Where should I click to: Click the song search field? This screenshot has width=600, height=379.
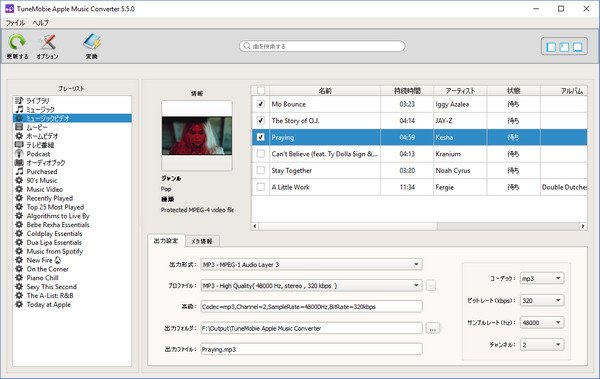(x=322, y=46)
